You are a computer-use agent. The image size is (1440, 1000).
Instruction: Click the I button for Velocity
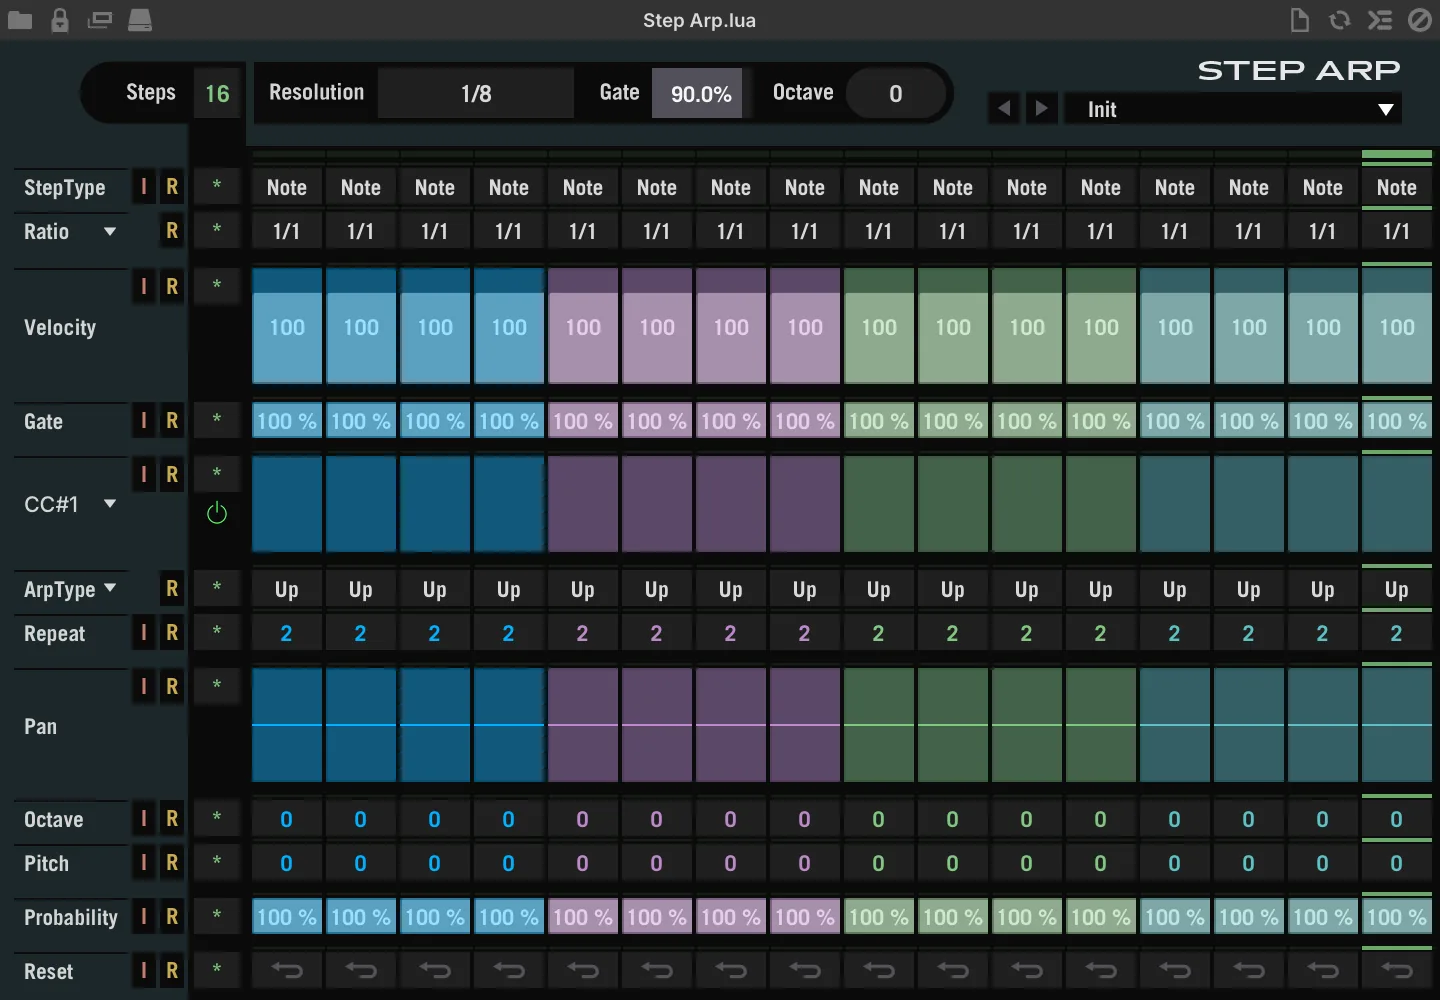click(x=144, y=287)
